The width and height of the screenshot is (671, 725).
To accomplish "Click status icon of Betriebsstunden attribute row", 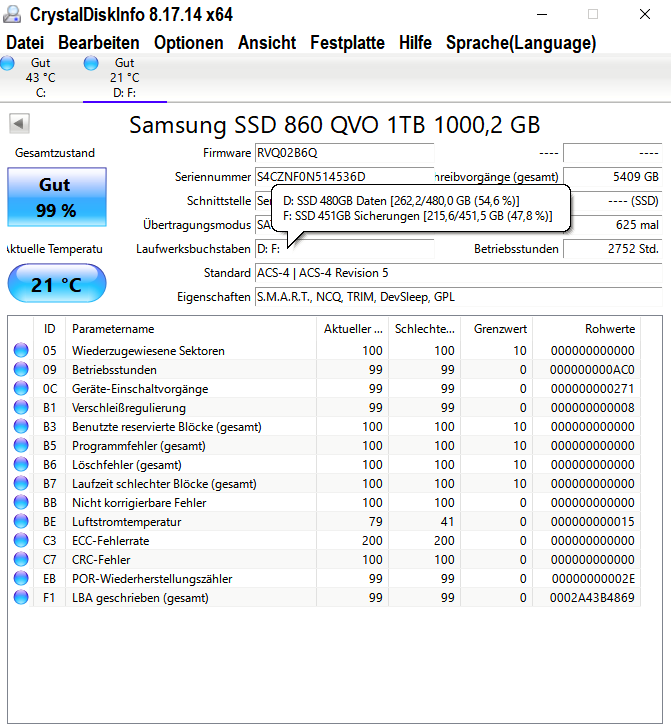I will point(21,369).
